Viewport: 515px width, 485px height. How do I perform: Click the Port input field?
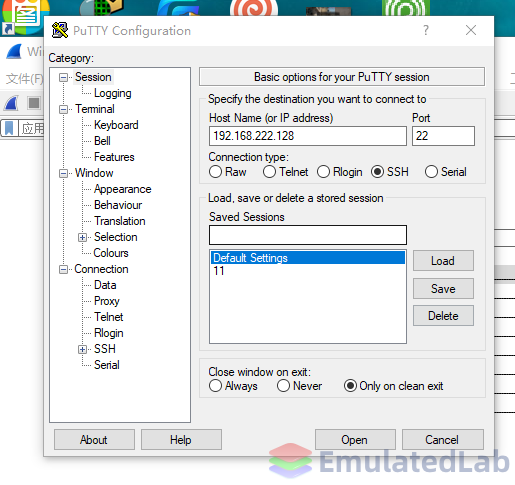(x=443, y=136)
